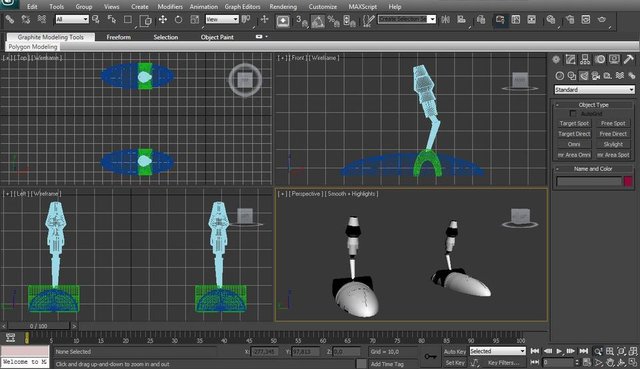The height and width of the screenshot is (369, 640).
Task: Select the Rotate tool
Action: [178, 19]
